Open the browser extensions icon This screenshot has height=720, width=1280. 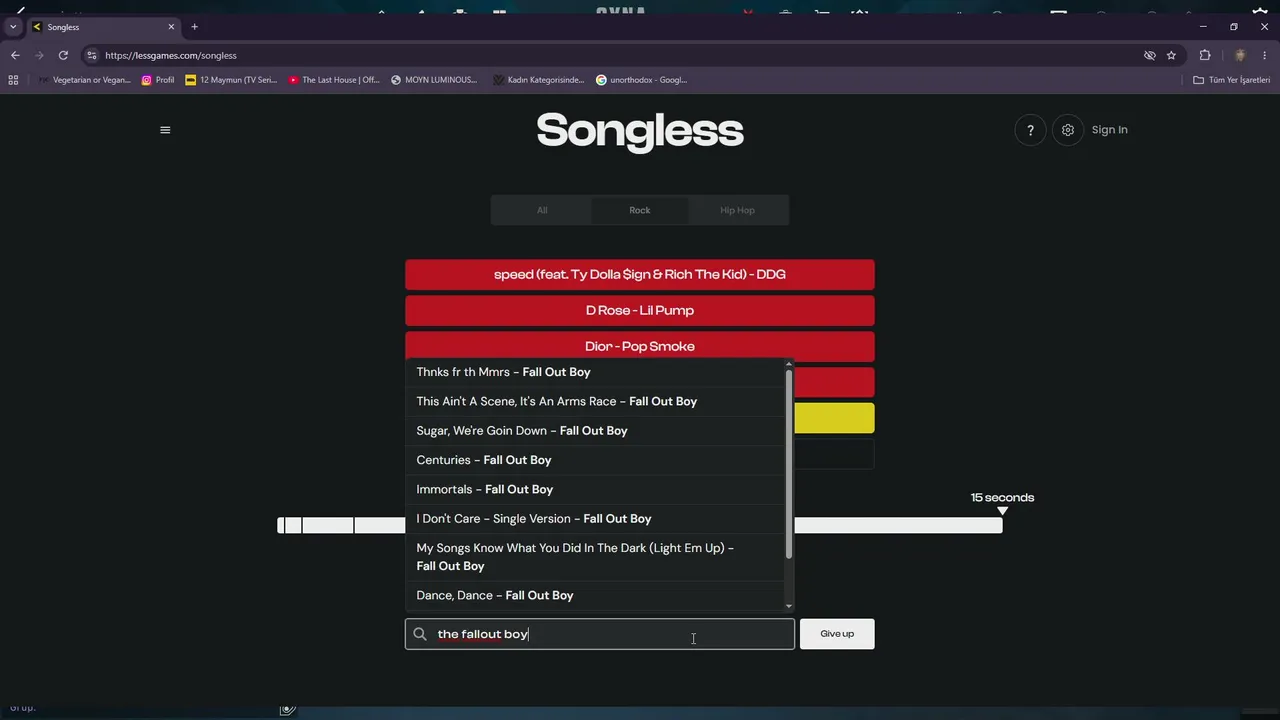tap(1205, 55)
